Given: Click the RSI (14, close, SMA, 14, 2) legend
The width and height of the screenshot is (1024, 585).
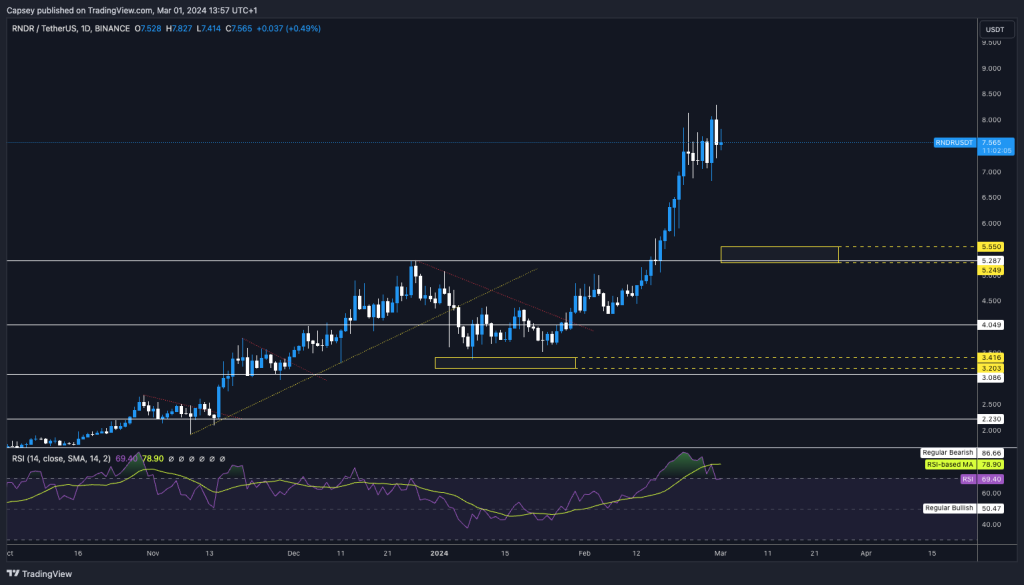Looking at the screenshot, I should (x=61, y=459).
